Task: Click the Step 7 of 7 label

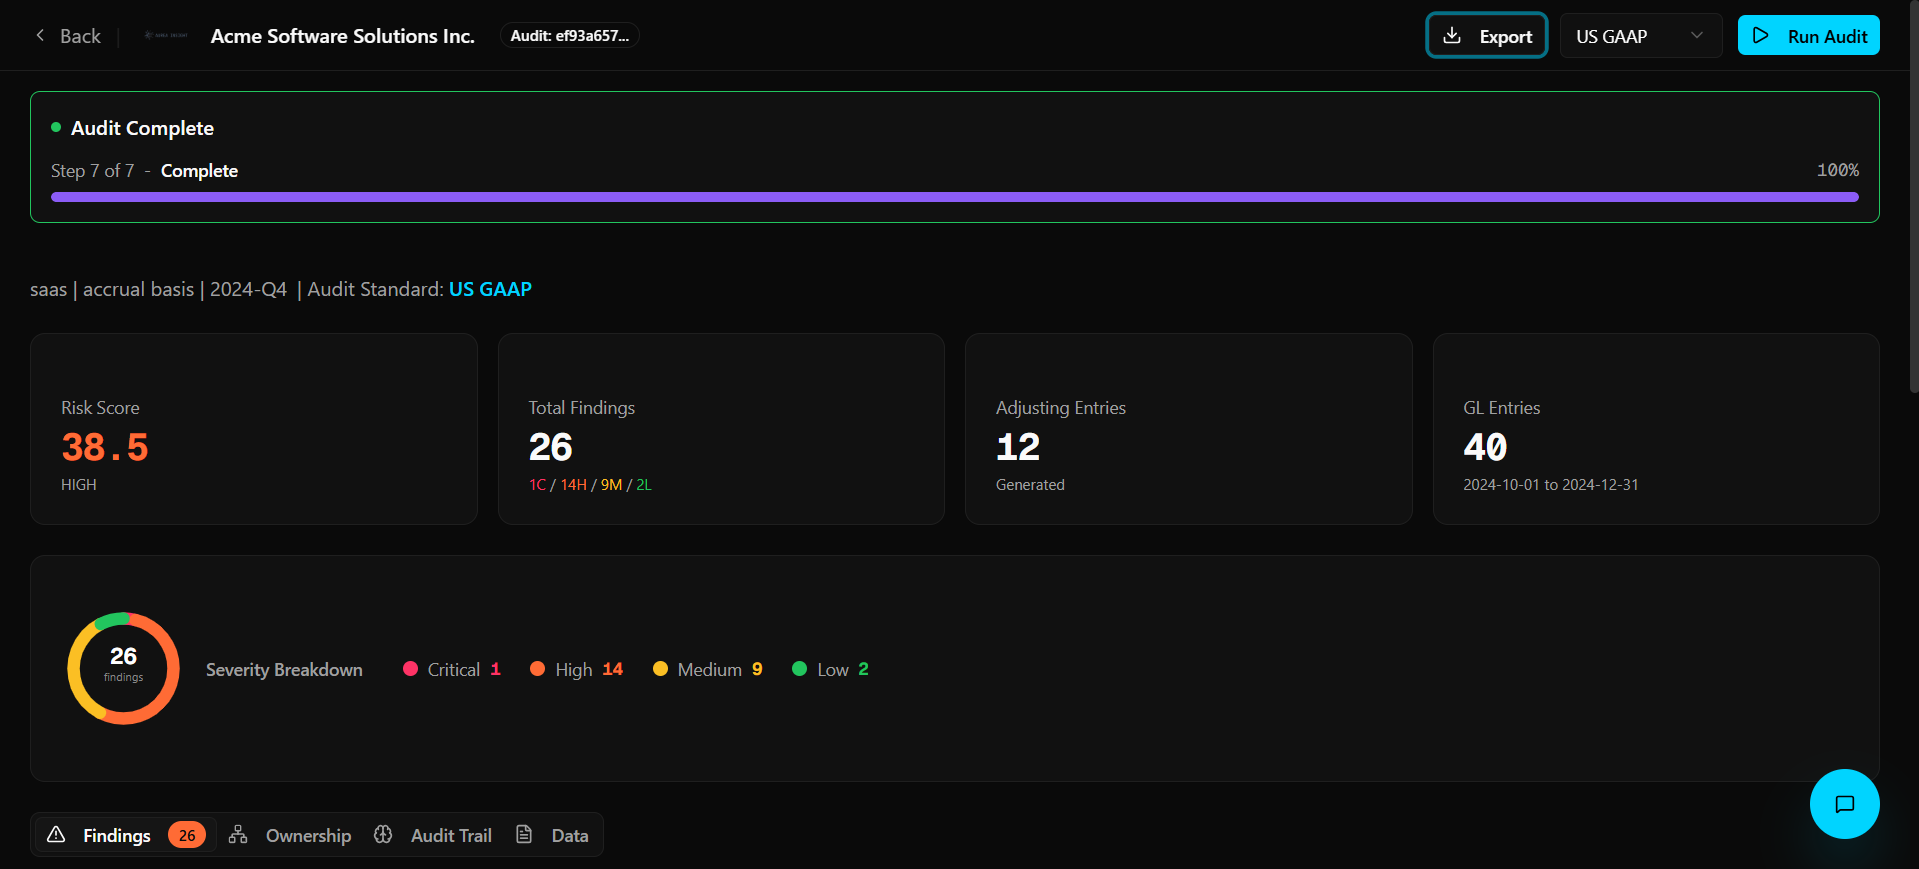Action: [92, 171]
